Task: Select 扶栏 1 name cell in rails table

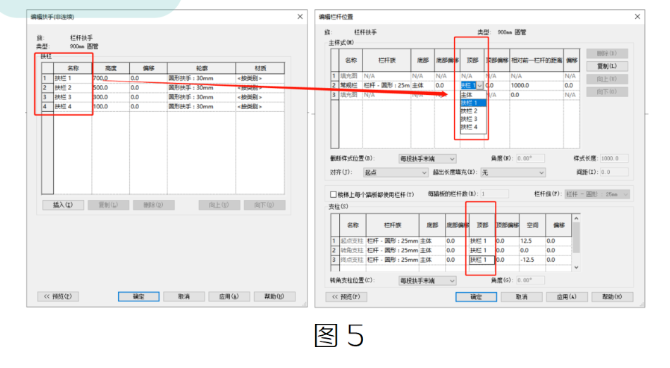Action: (72, 78)
